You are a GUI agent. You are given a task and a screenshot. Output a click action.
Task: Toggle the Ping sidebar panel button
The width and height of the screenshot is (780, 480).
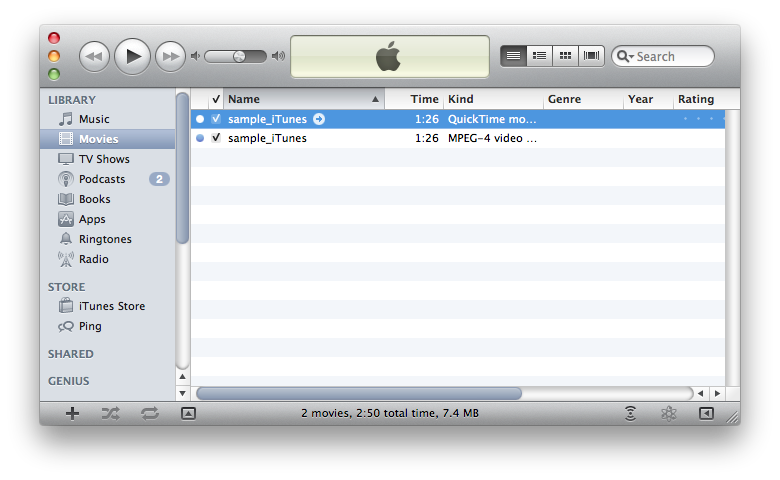[706, 413]
